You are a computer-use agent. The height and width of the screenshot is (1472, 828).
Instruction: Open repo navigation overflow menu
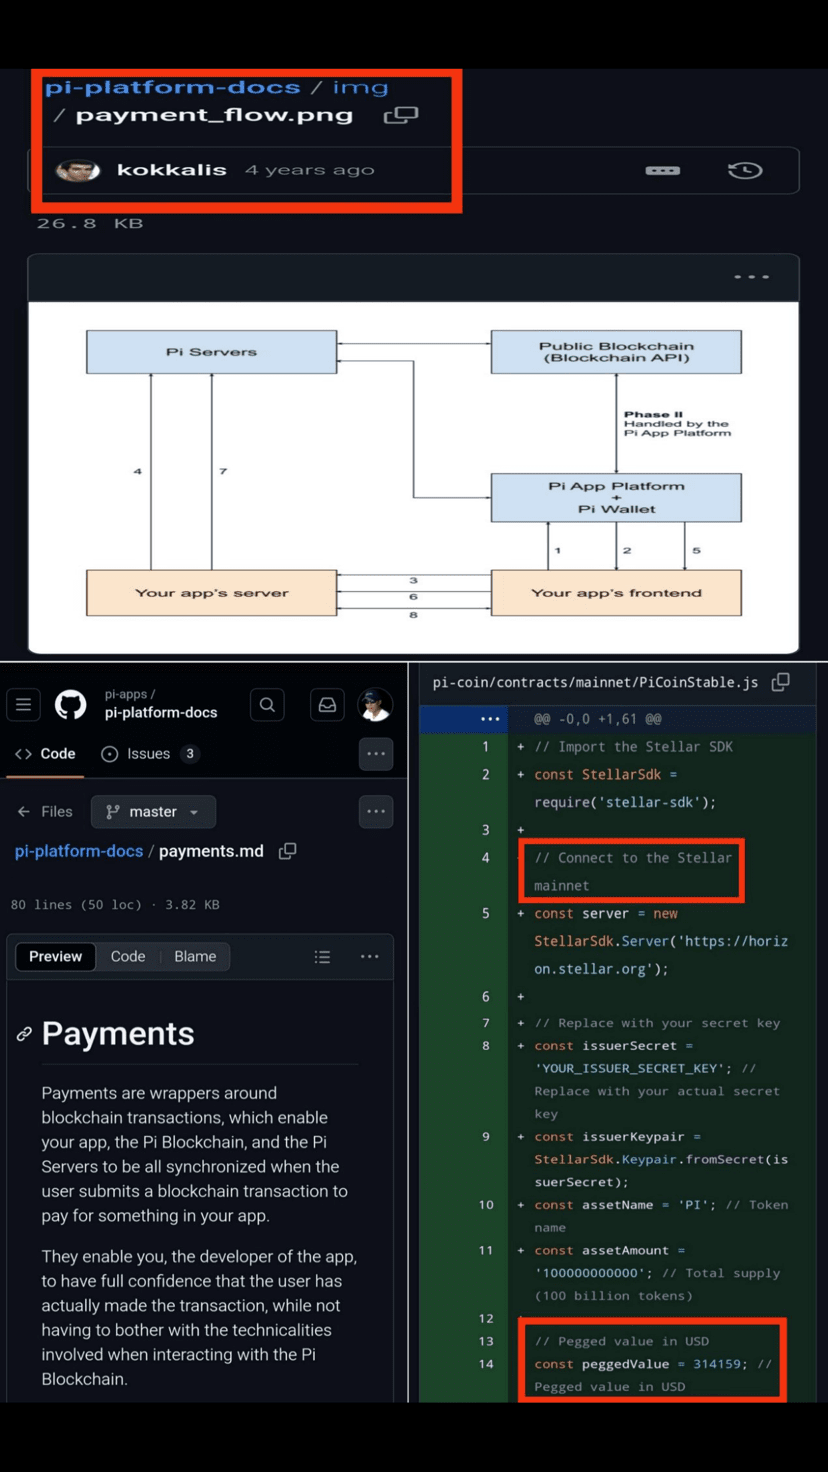[376, 754]
